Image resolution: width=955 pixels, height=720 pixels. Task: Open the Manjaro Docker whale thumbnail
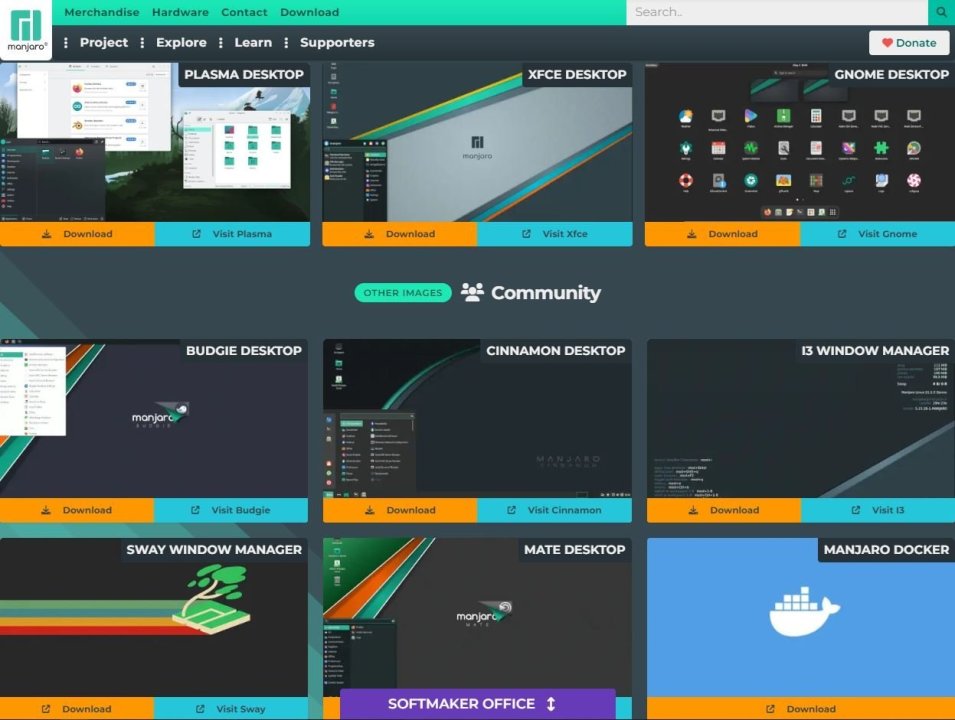801,617
